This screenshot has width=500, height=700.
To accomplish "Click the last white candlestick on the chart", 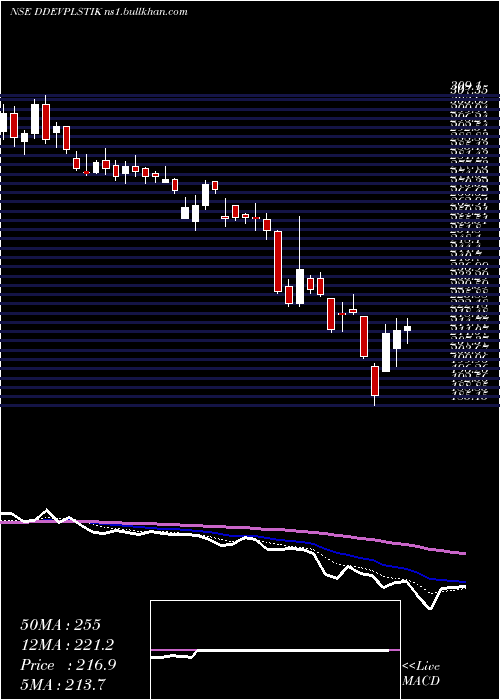I will point(407,329).
